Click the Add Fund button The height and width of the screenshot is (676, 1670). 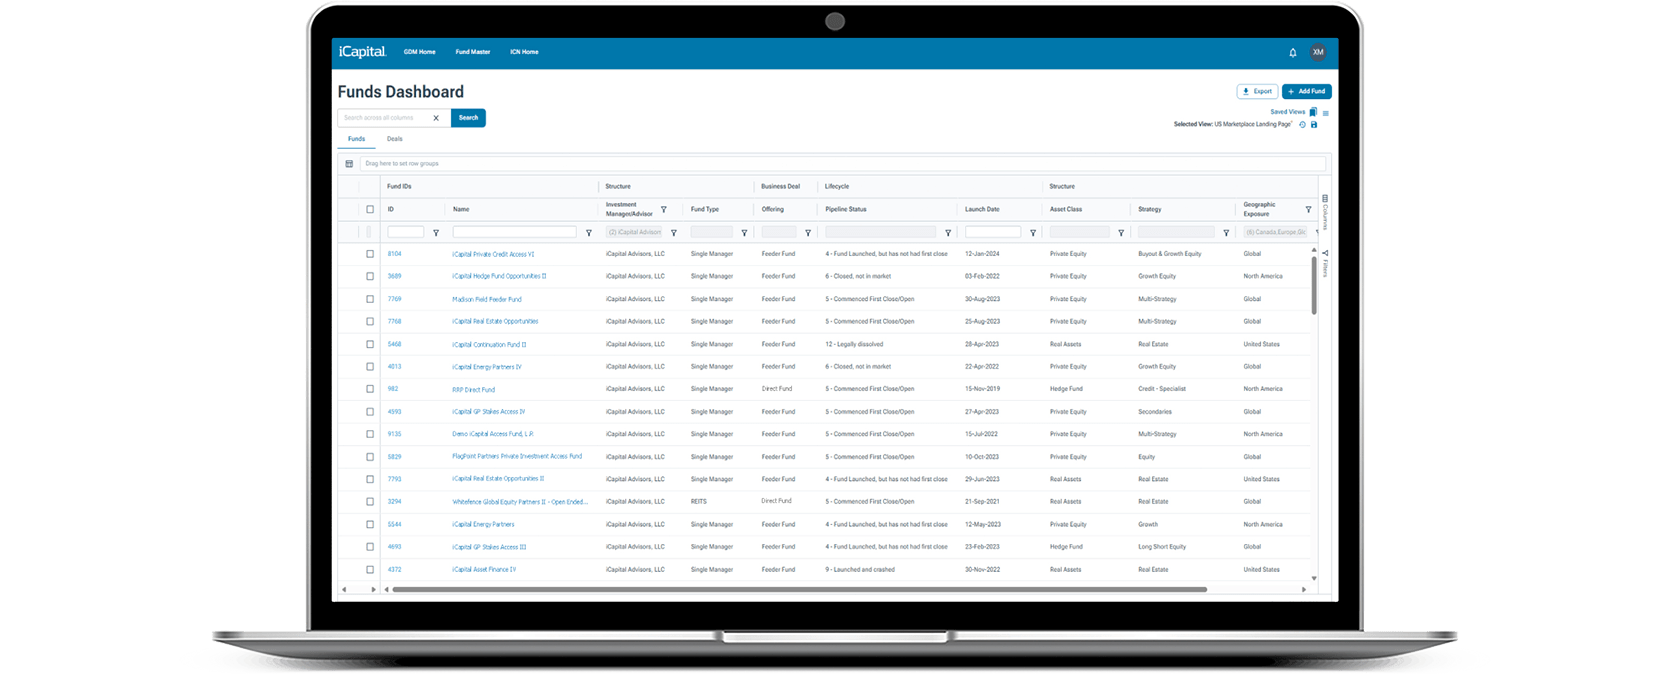[x=1306, y=92]
